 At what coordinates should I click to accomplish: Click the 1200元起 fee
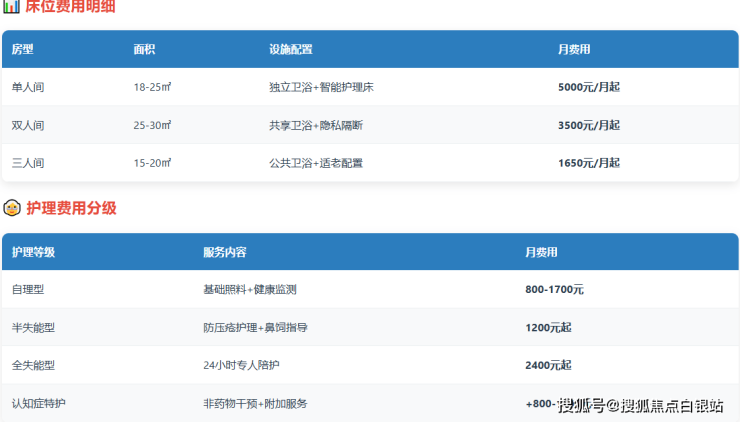pos(548,327)
